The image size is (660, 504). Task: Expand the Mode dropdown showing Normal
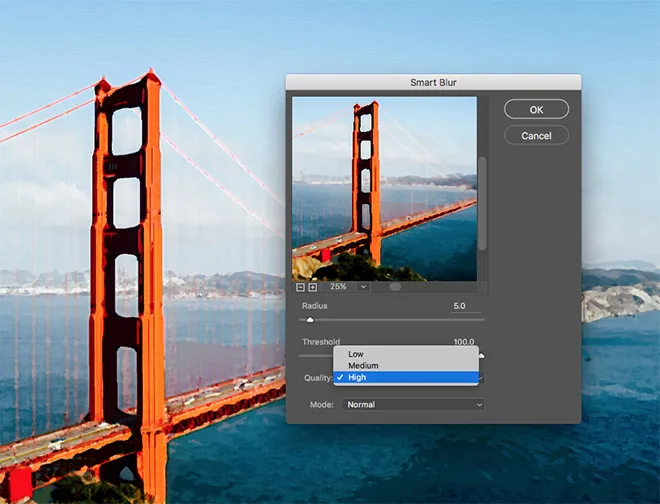(x=413, y=404)
